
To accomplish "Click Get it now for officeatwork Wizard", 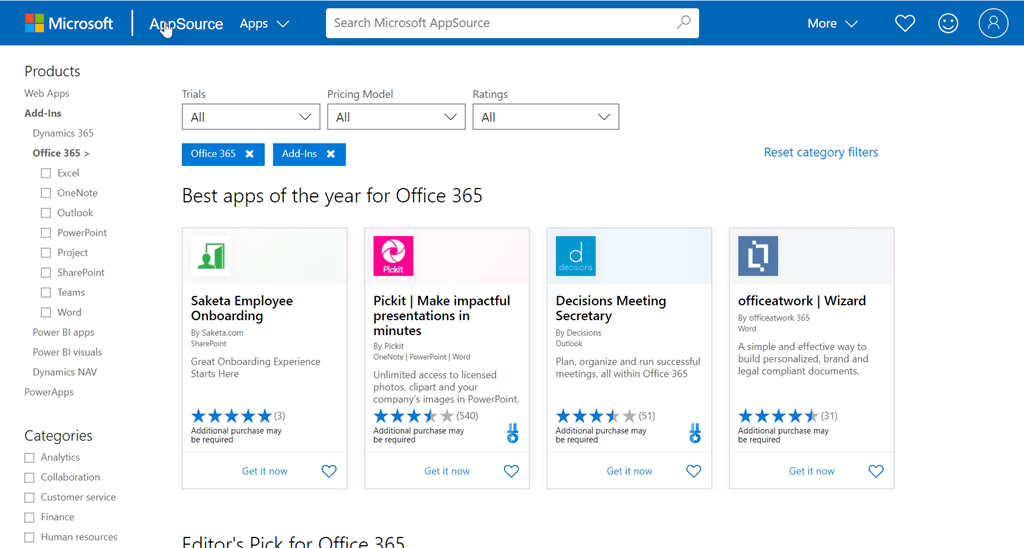I will click(811, 471).
